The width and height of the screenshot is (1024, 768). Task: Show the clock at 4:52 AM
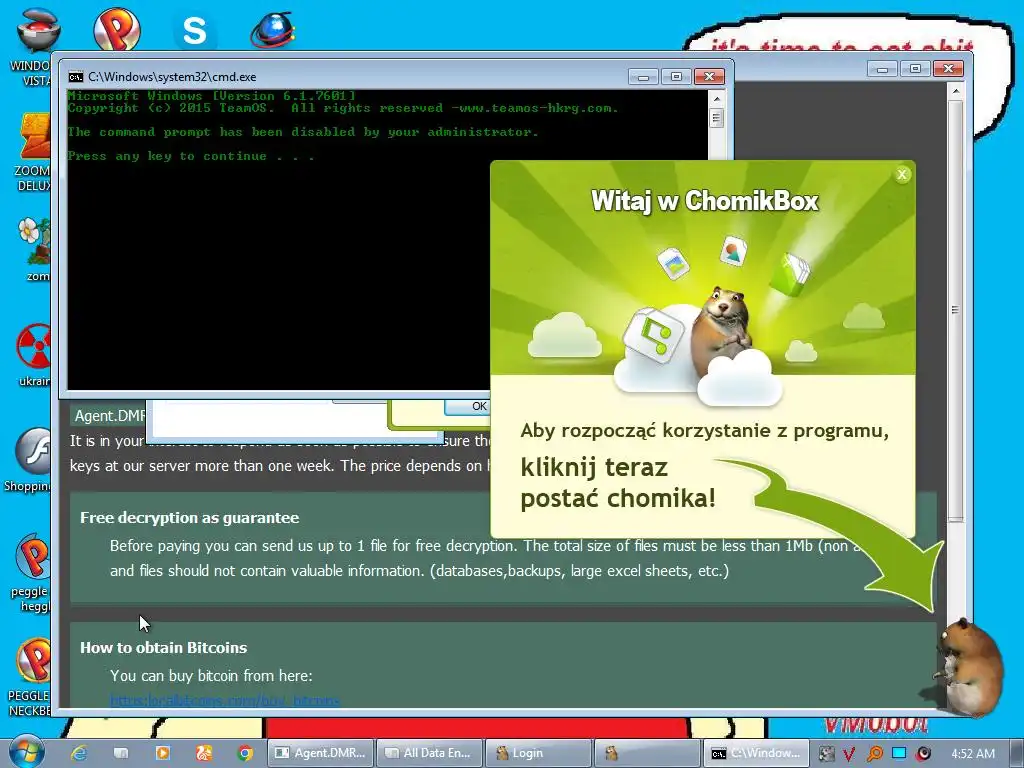click(x=973, y=754)
